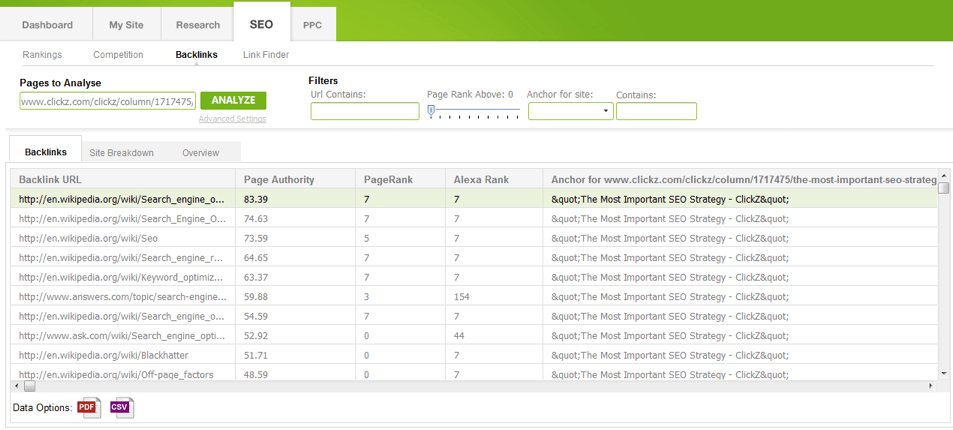
Task: Select the wiki/Search_Engine_O... backlink URL
Action: (x=123, y=219)
